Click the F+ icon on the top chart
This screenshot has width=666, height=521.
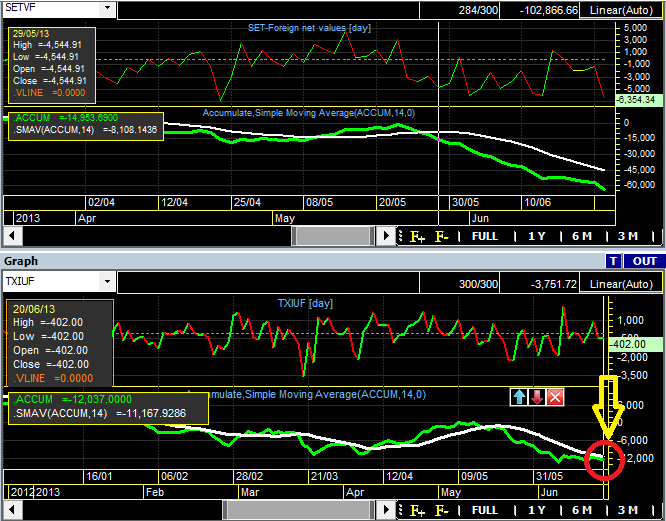click(417, 236)
